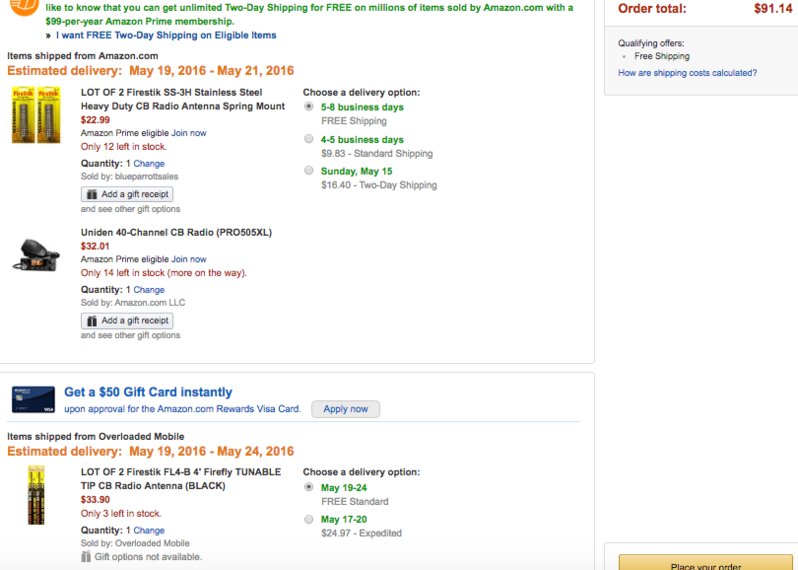
Task: Click the orange Prime shipping logo icon
Action: coord(23,7)
